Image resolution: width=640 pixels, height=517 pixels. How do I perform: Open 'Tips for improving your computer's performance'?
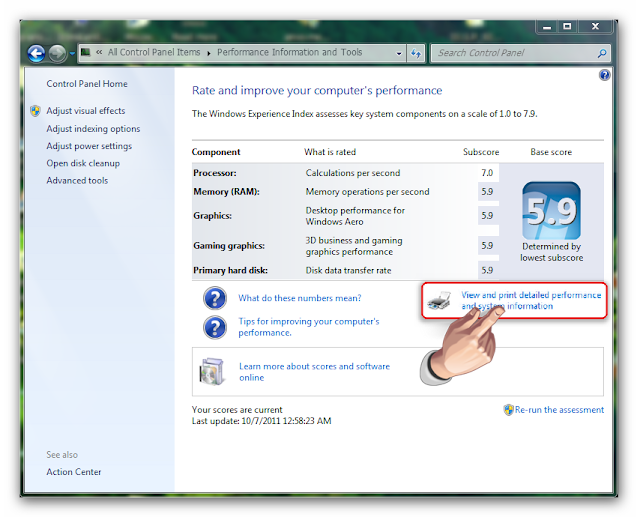tap(309, 327)
